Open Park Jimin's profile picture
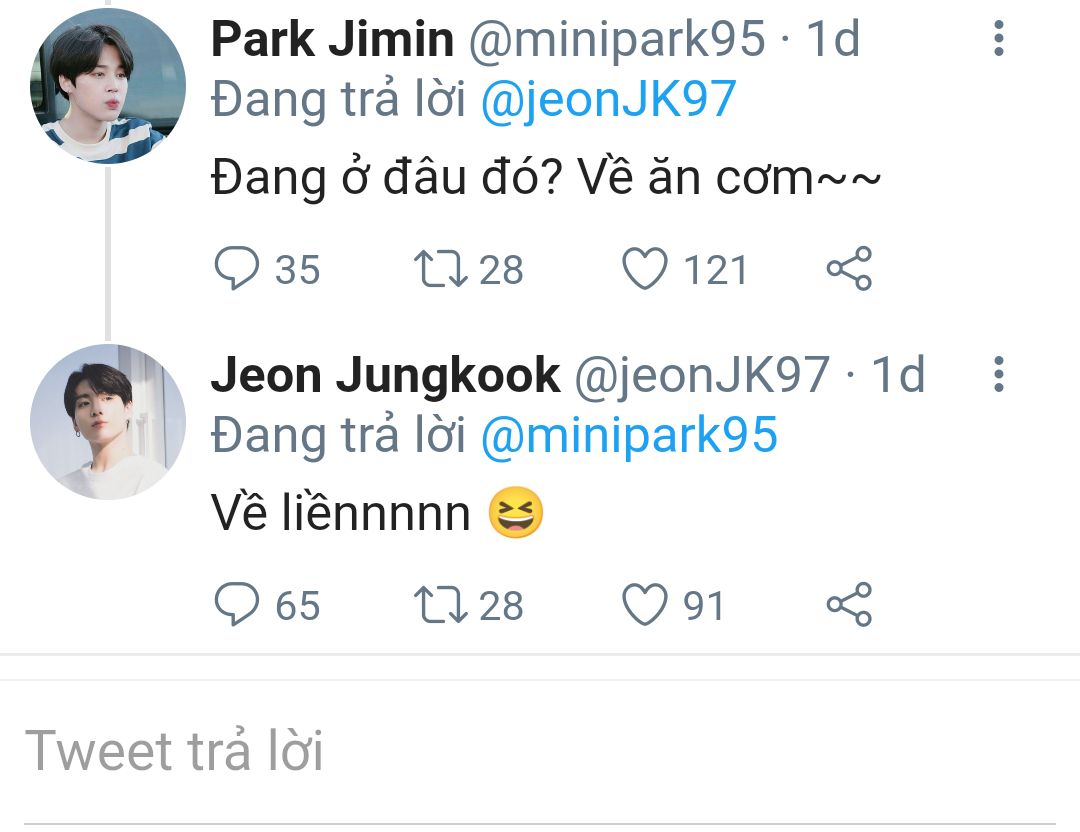 [107, 85]
